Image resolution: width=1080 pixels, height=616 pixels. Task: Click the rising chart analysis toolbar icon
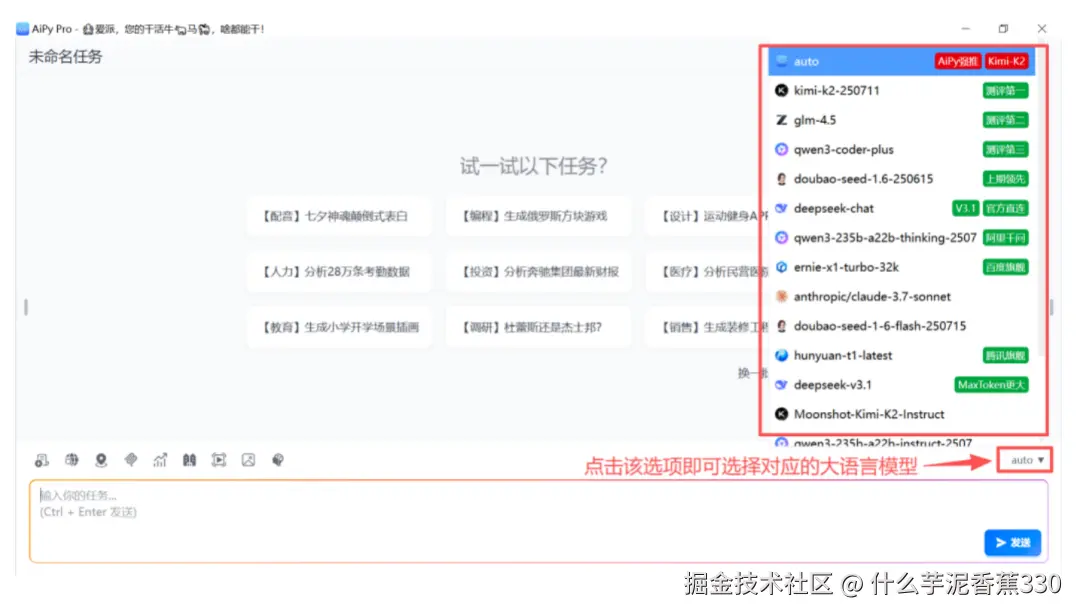(160, 460)
